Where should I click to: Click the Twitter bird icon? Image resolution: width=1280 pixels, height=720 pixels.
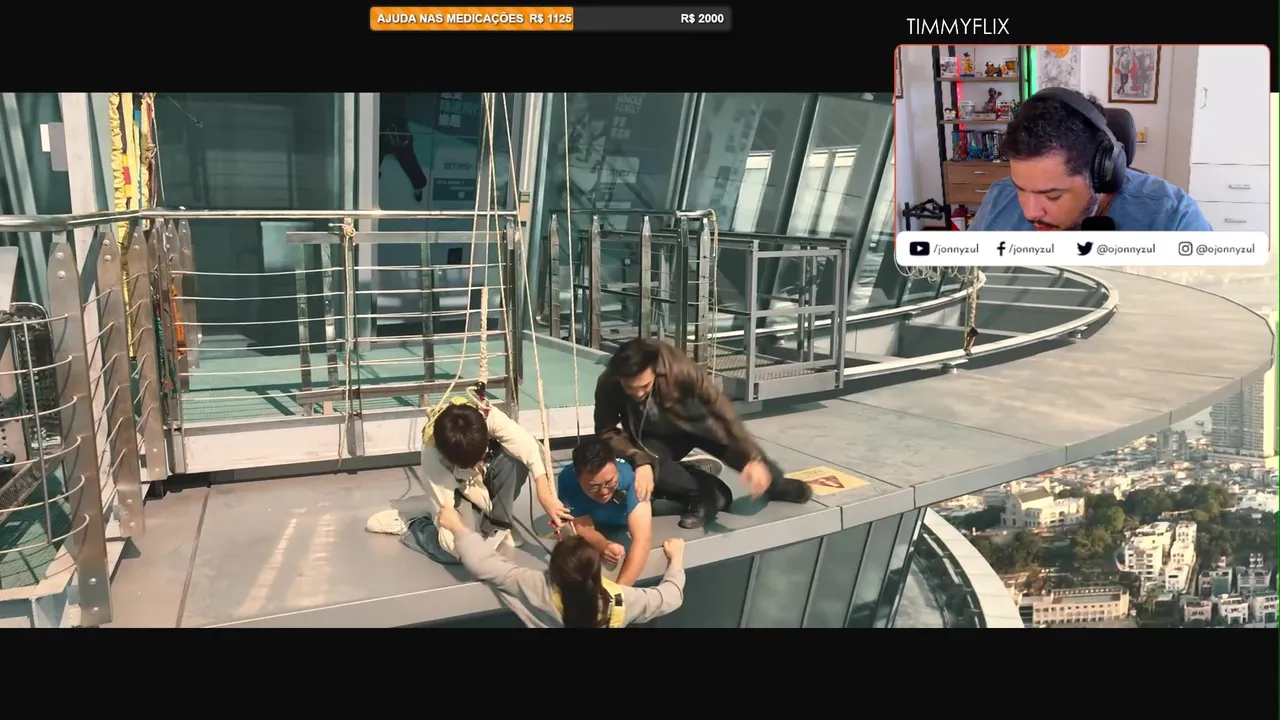pyautogui.click(x=1085, y=249)
